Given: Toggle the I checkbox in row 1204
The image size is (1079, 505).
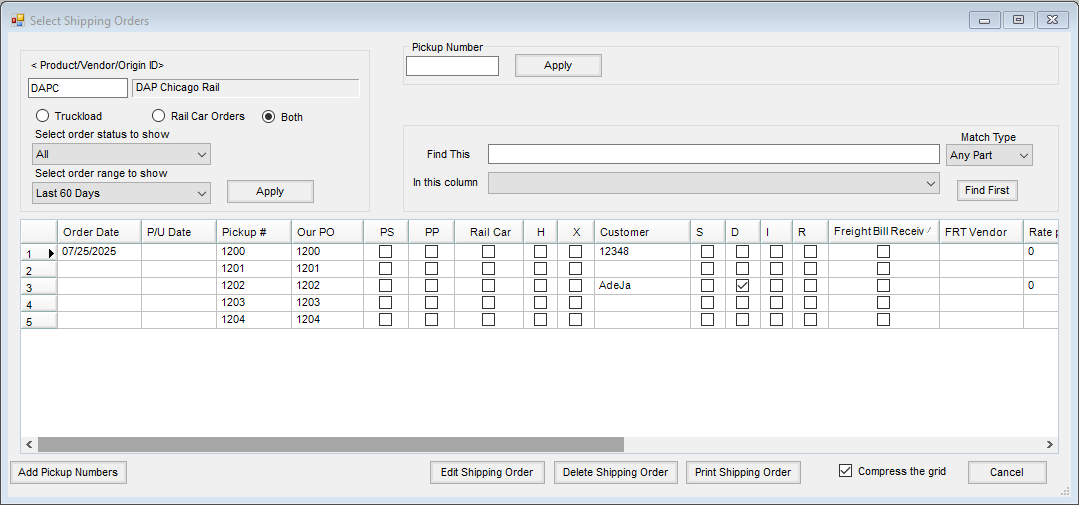Looking at the screenshot, I should click(x=776, y=319).
